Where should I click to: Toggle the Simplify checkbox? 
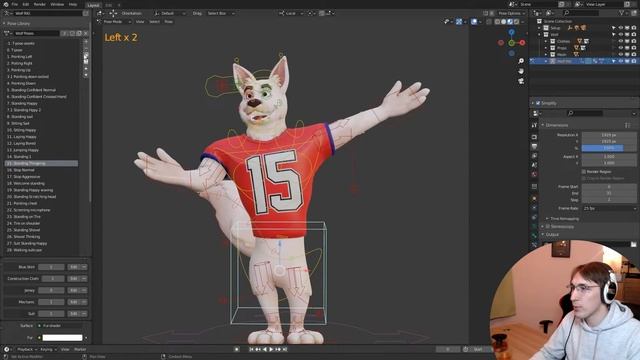(x=538, y=103)
